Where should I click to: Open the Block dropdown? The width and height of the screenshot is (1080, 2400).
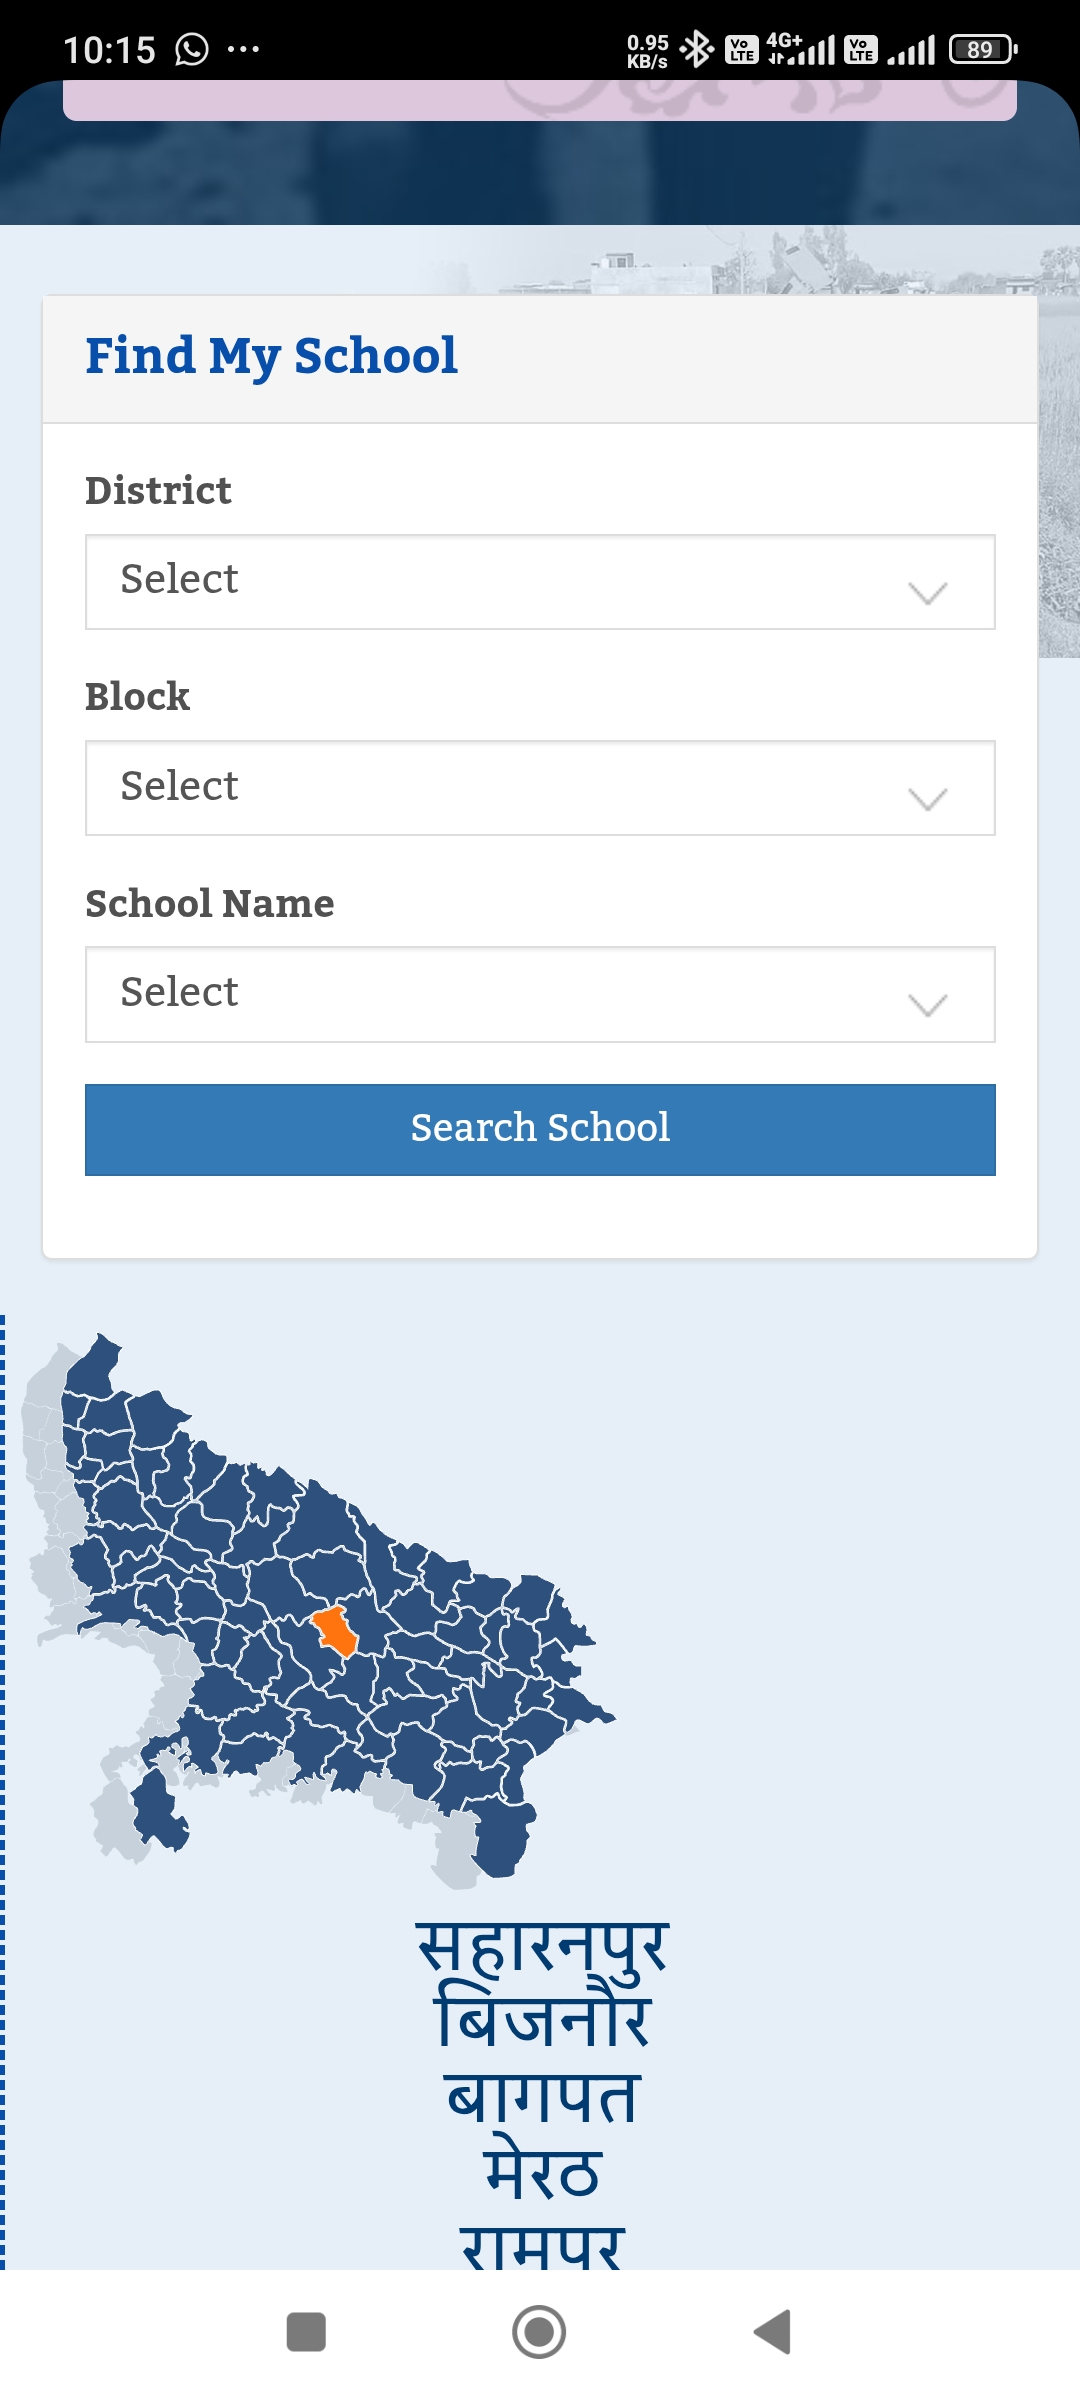pos(540,788)
